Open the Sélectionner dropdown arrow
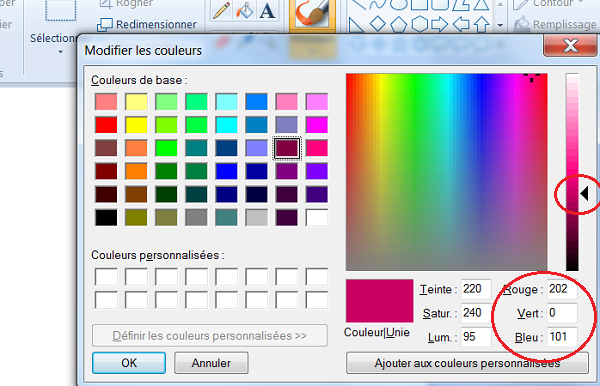The width and height of the screenshot is (600, 386). point(60,52)
